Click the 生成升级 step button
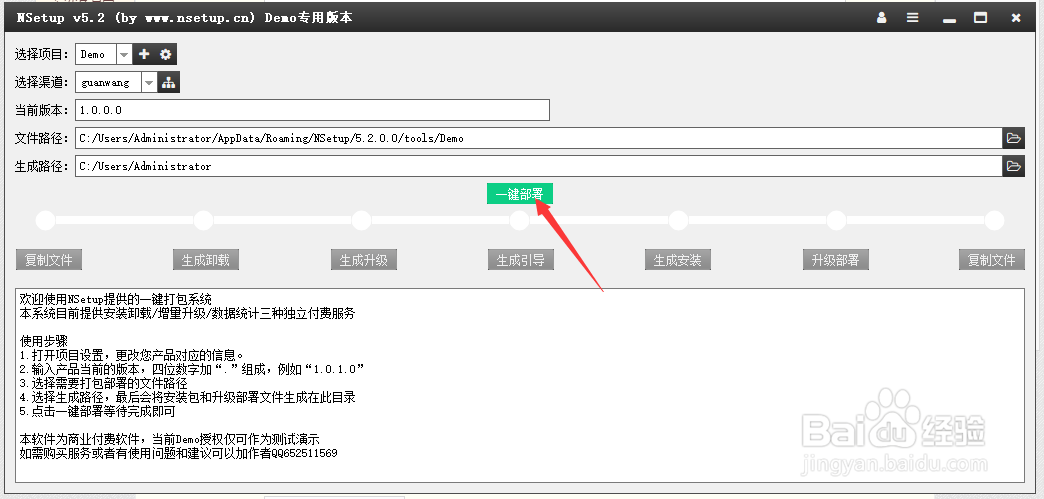Viewport: 1044px width, 499px height. pos(364,260)
